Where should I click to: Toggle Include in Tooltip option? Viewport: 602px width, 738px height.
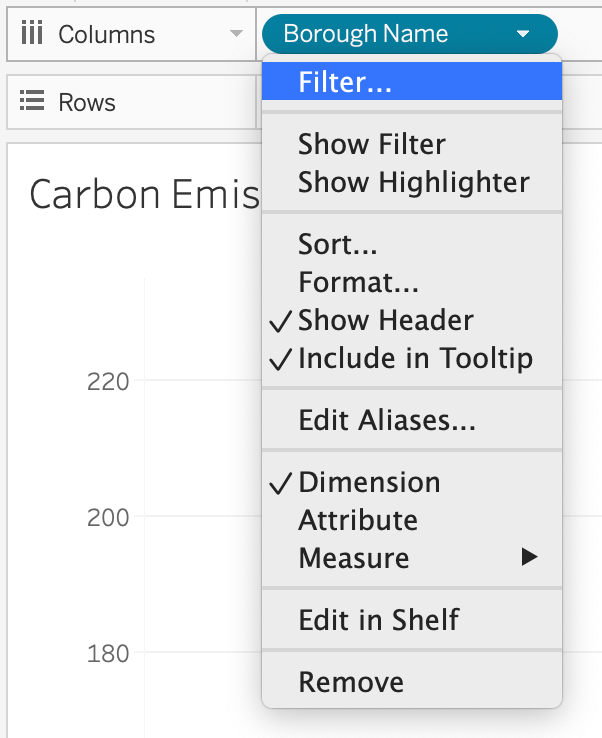point(415,358)
